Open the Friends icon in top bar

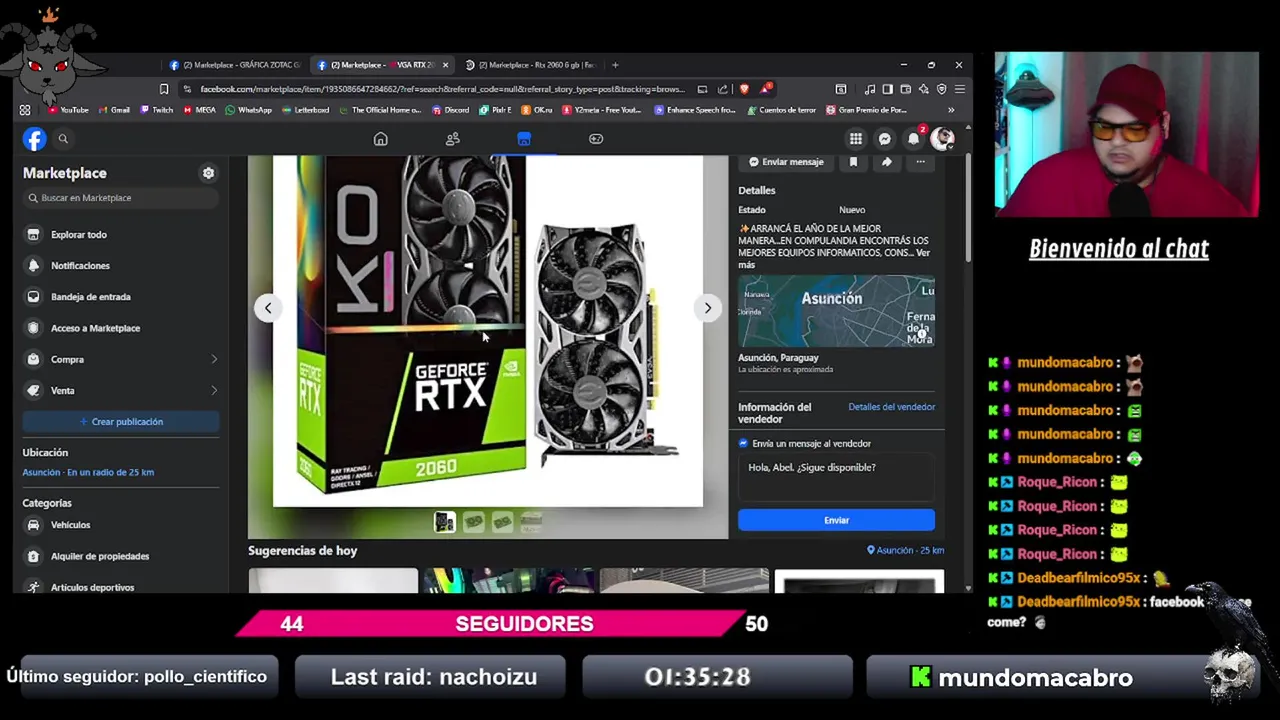click(452, 139)
